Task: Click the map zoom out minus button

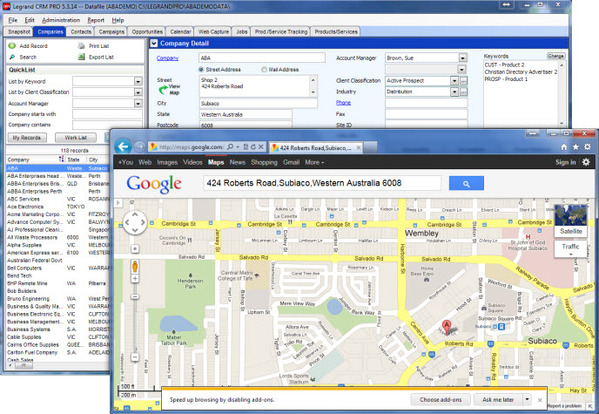Action: point(135,357)
